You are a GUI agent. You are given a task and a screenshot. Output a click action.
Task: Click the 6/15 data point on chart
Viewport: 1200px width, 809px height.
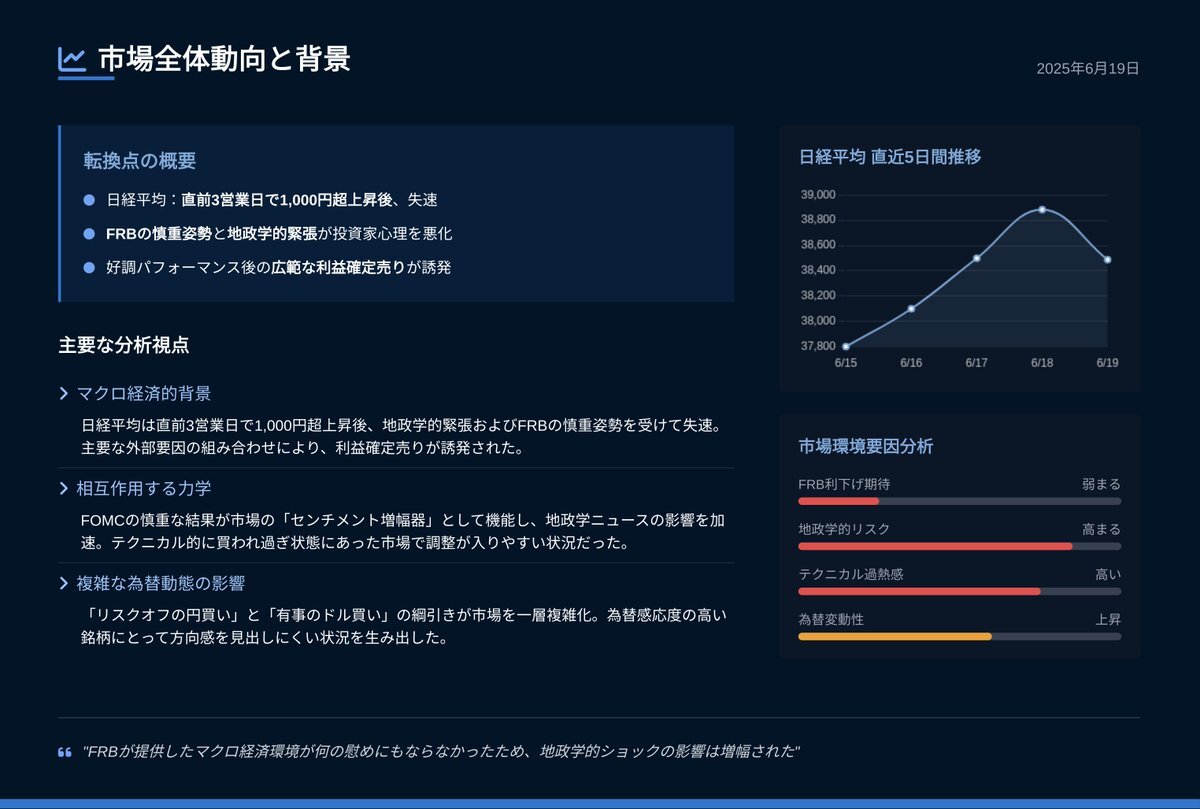(x=846, y=346)
